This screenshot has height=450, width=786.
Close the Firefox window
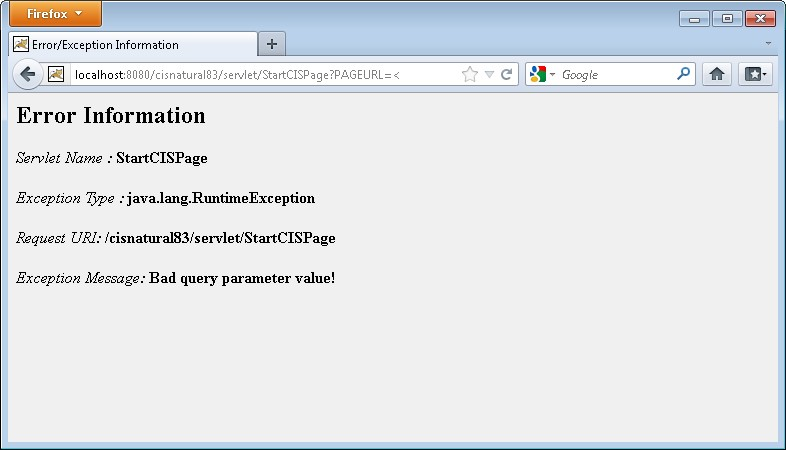(x=760, y=19)
